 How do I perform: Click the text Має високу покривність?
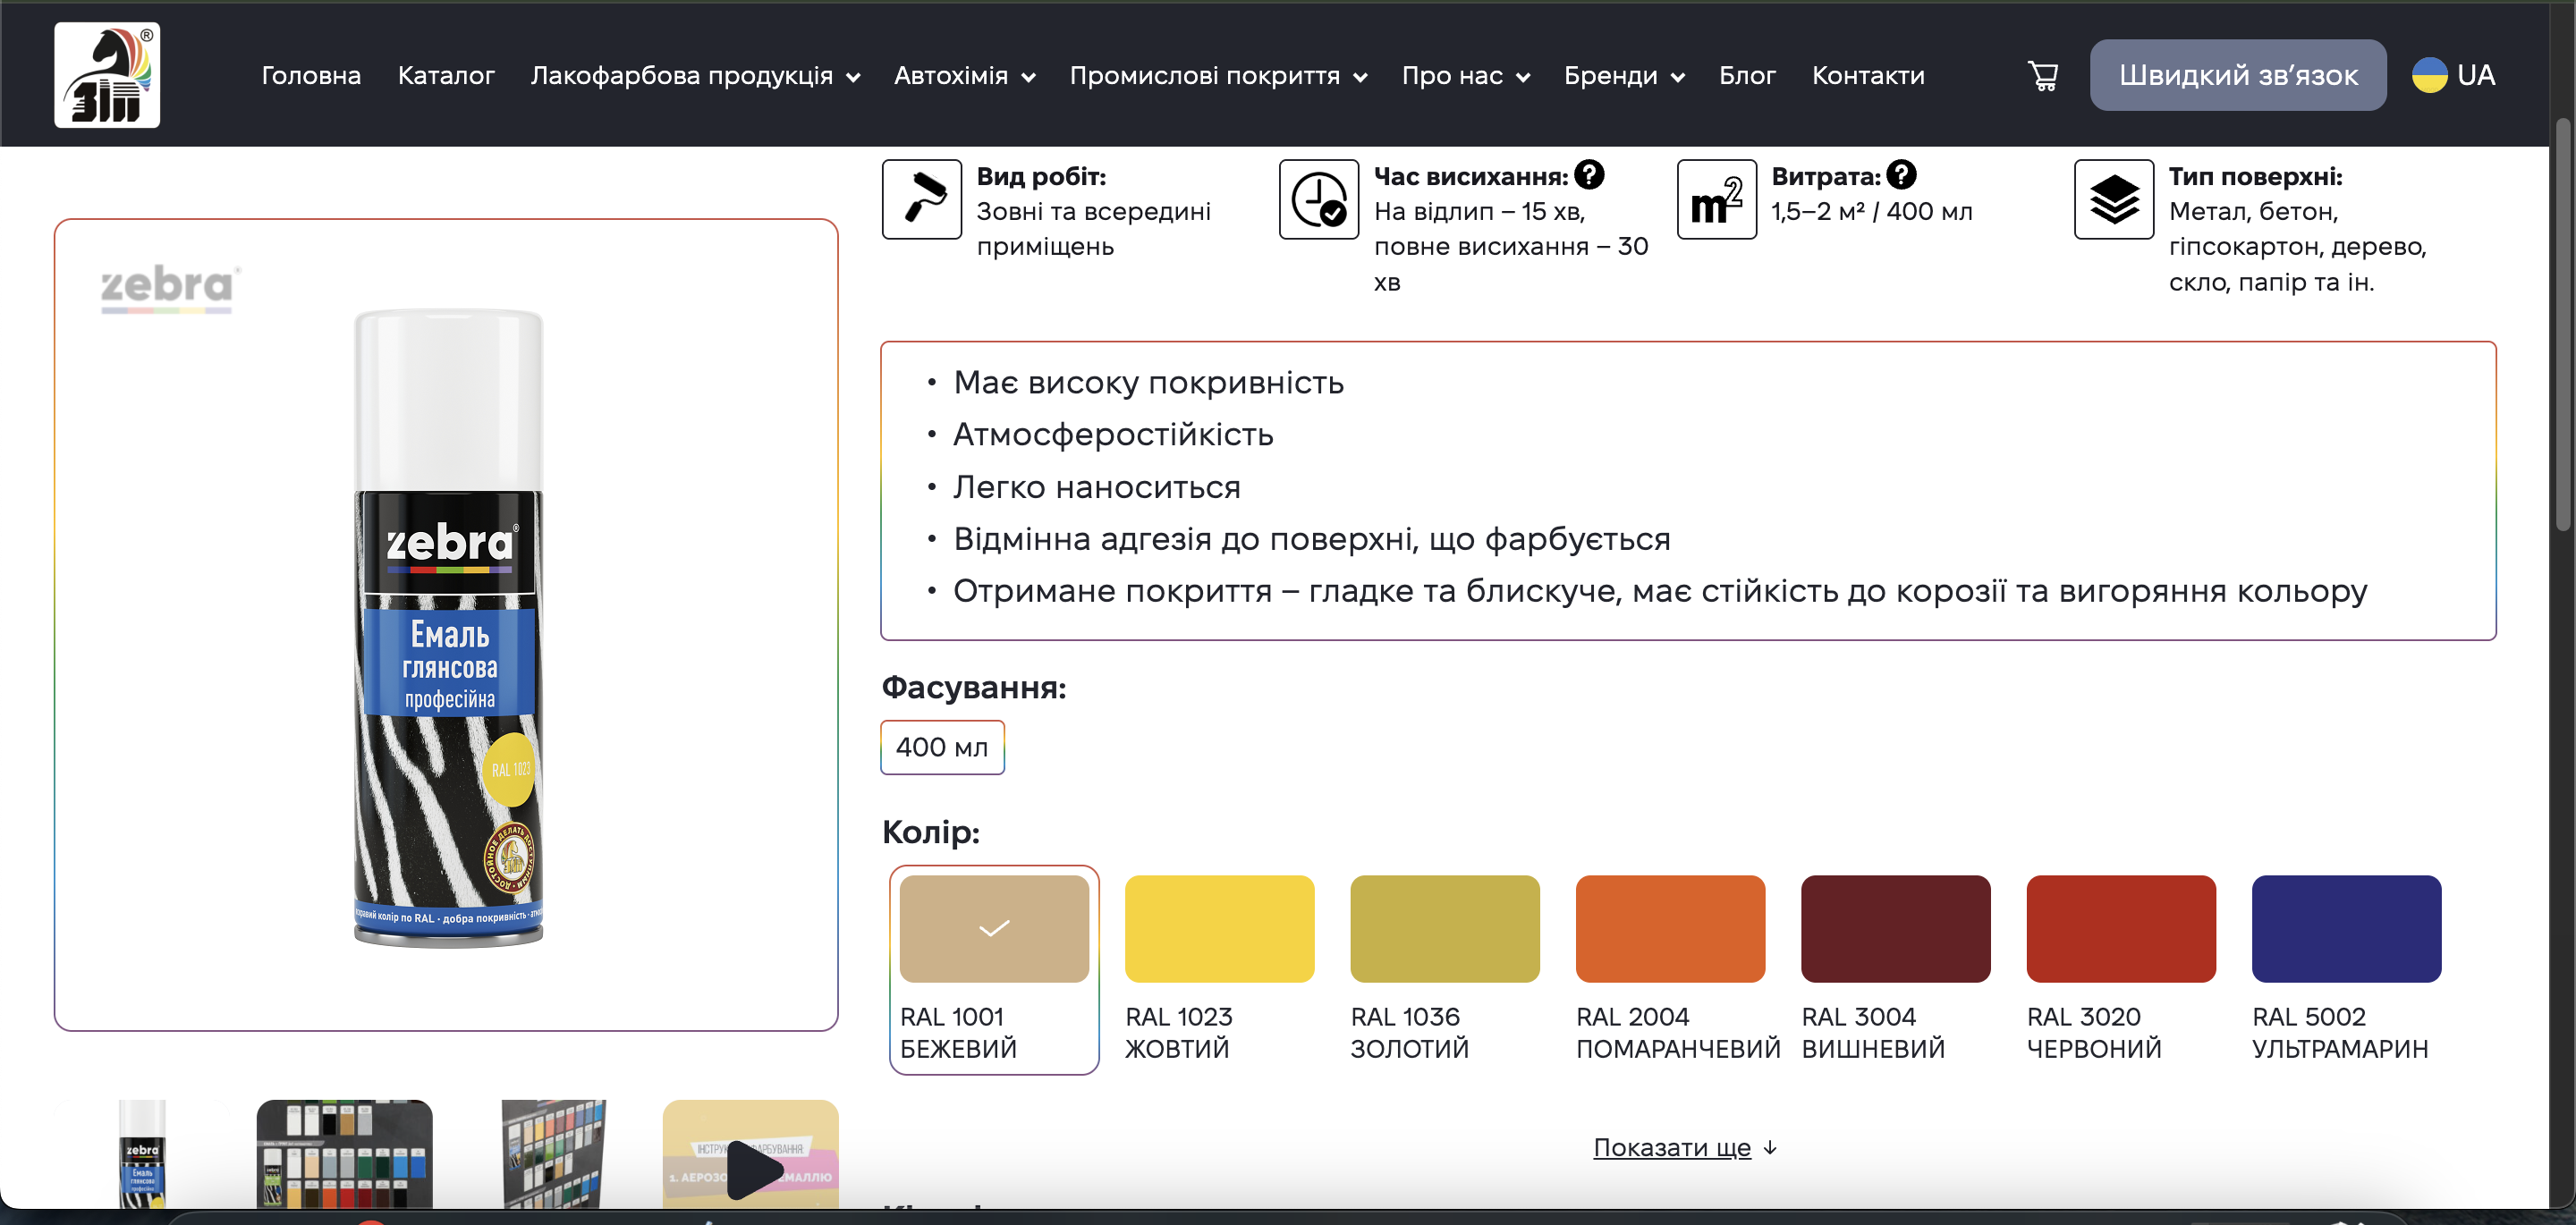point(1148,382)
